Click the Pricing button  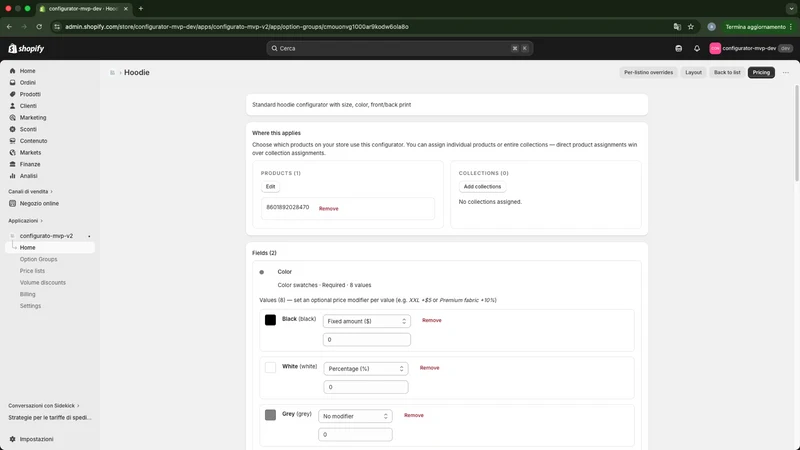click(761, 72)
